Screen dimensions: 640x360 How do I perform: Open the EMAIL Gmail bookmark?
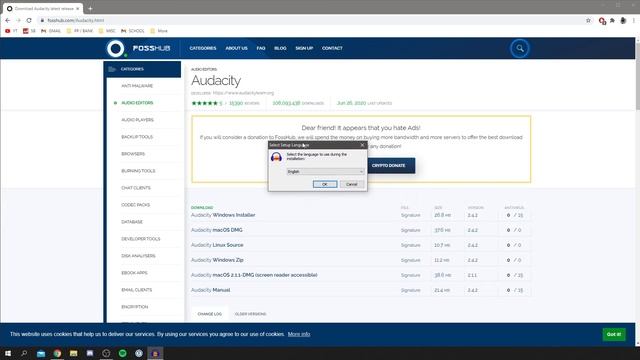click(51, 31)
